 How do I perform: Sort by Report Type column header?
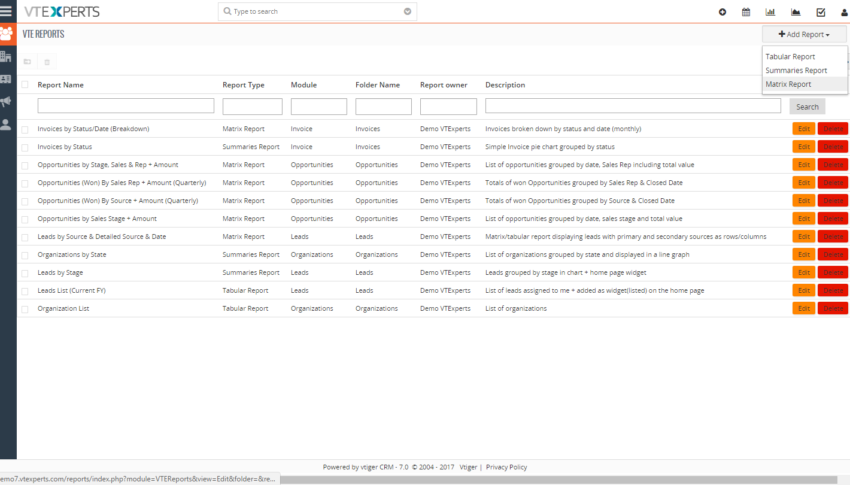point(243,85)
